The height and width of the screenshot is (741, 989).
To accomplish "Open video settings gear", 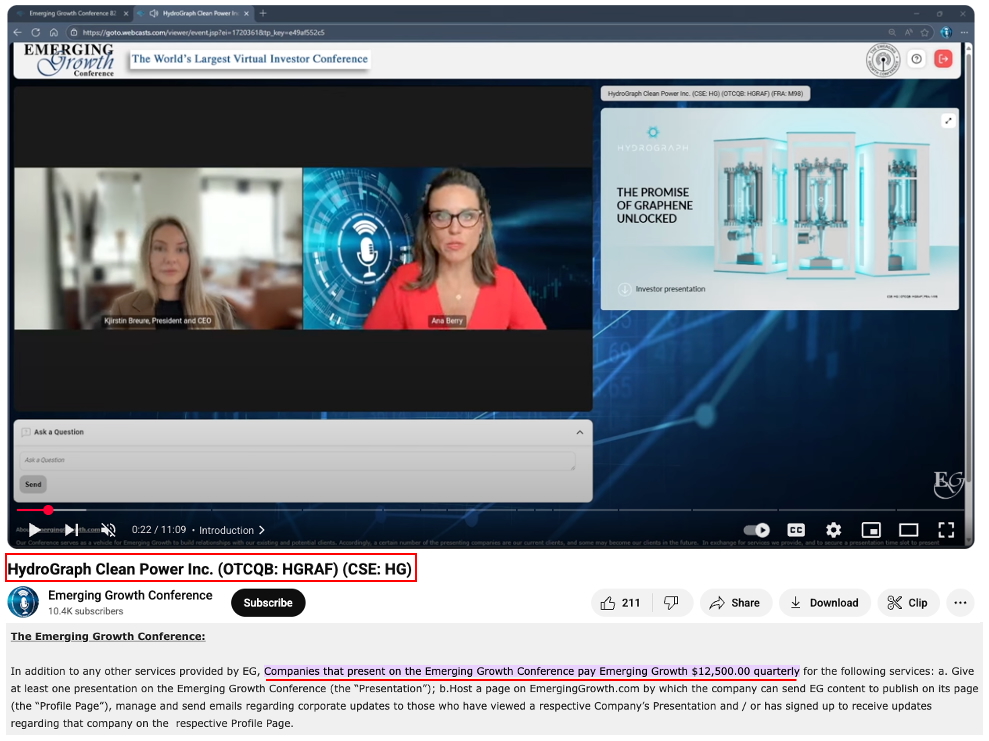I will 833,530.
